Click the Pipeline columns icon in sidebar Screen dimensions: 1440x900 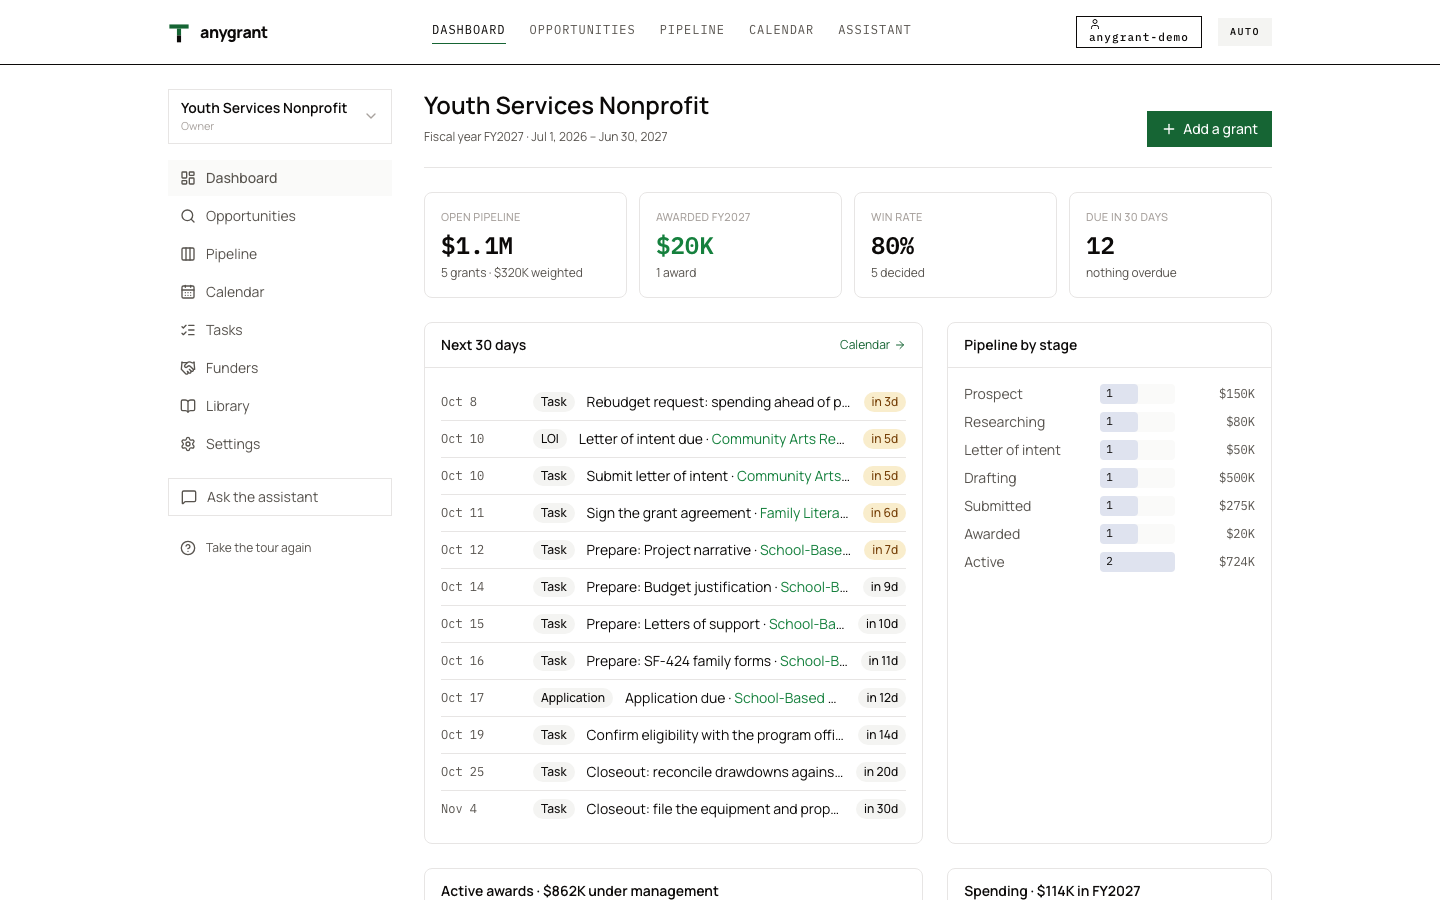coord(188,254)
